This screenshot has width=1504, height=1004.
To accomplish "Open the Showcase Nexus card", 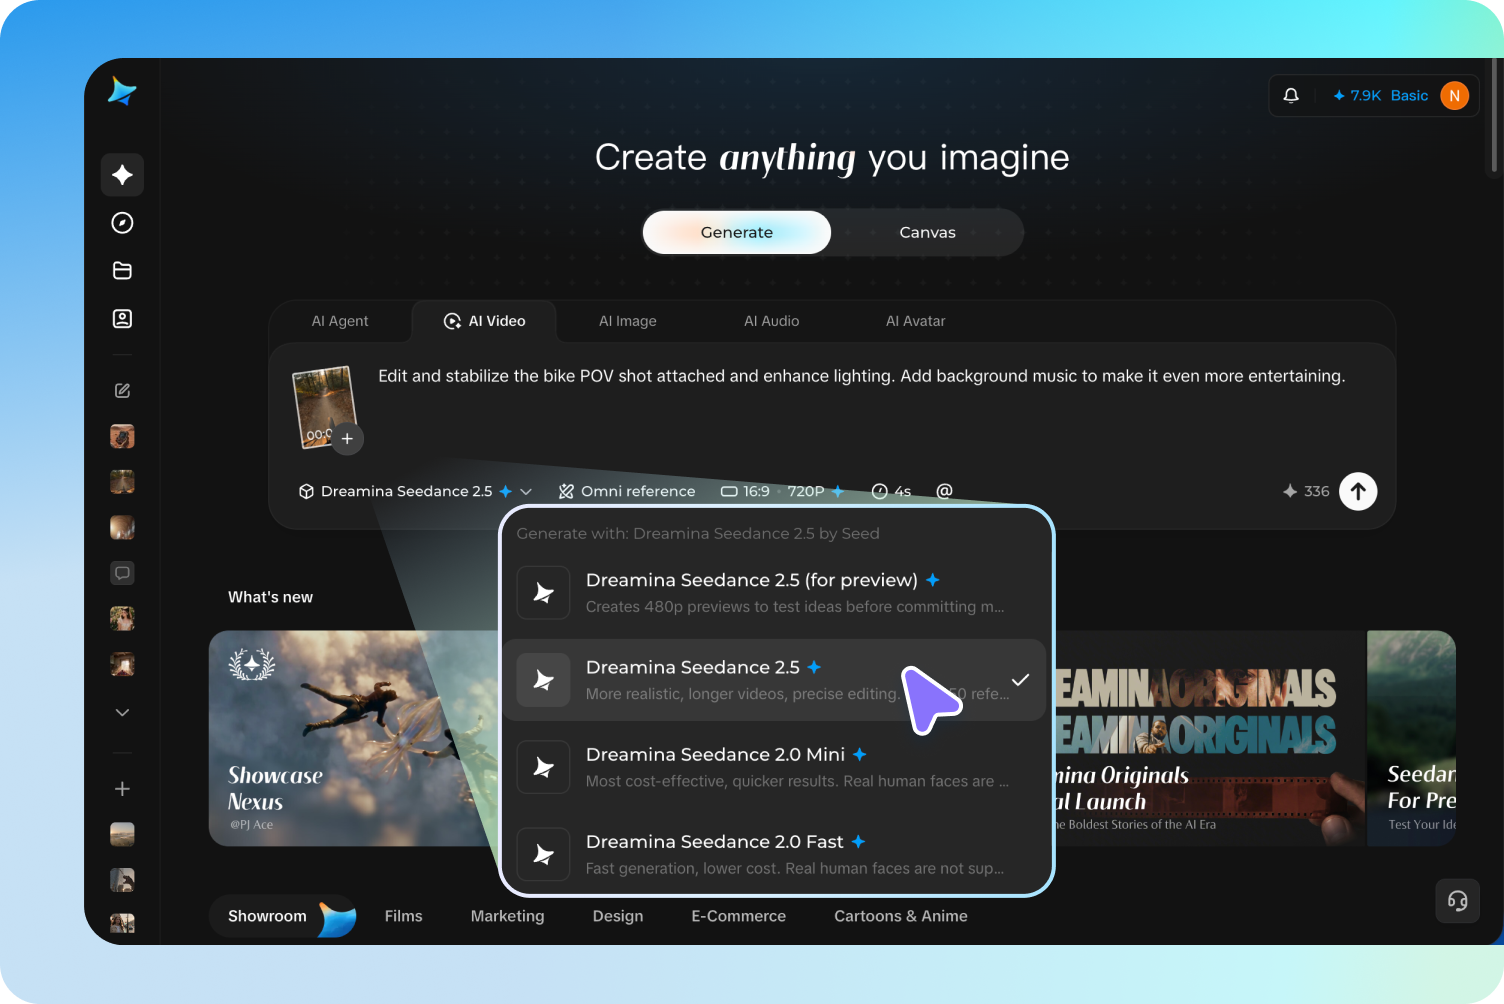I will (353, 738).
